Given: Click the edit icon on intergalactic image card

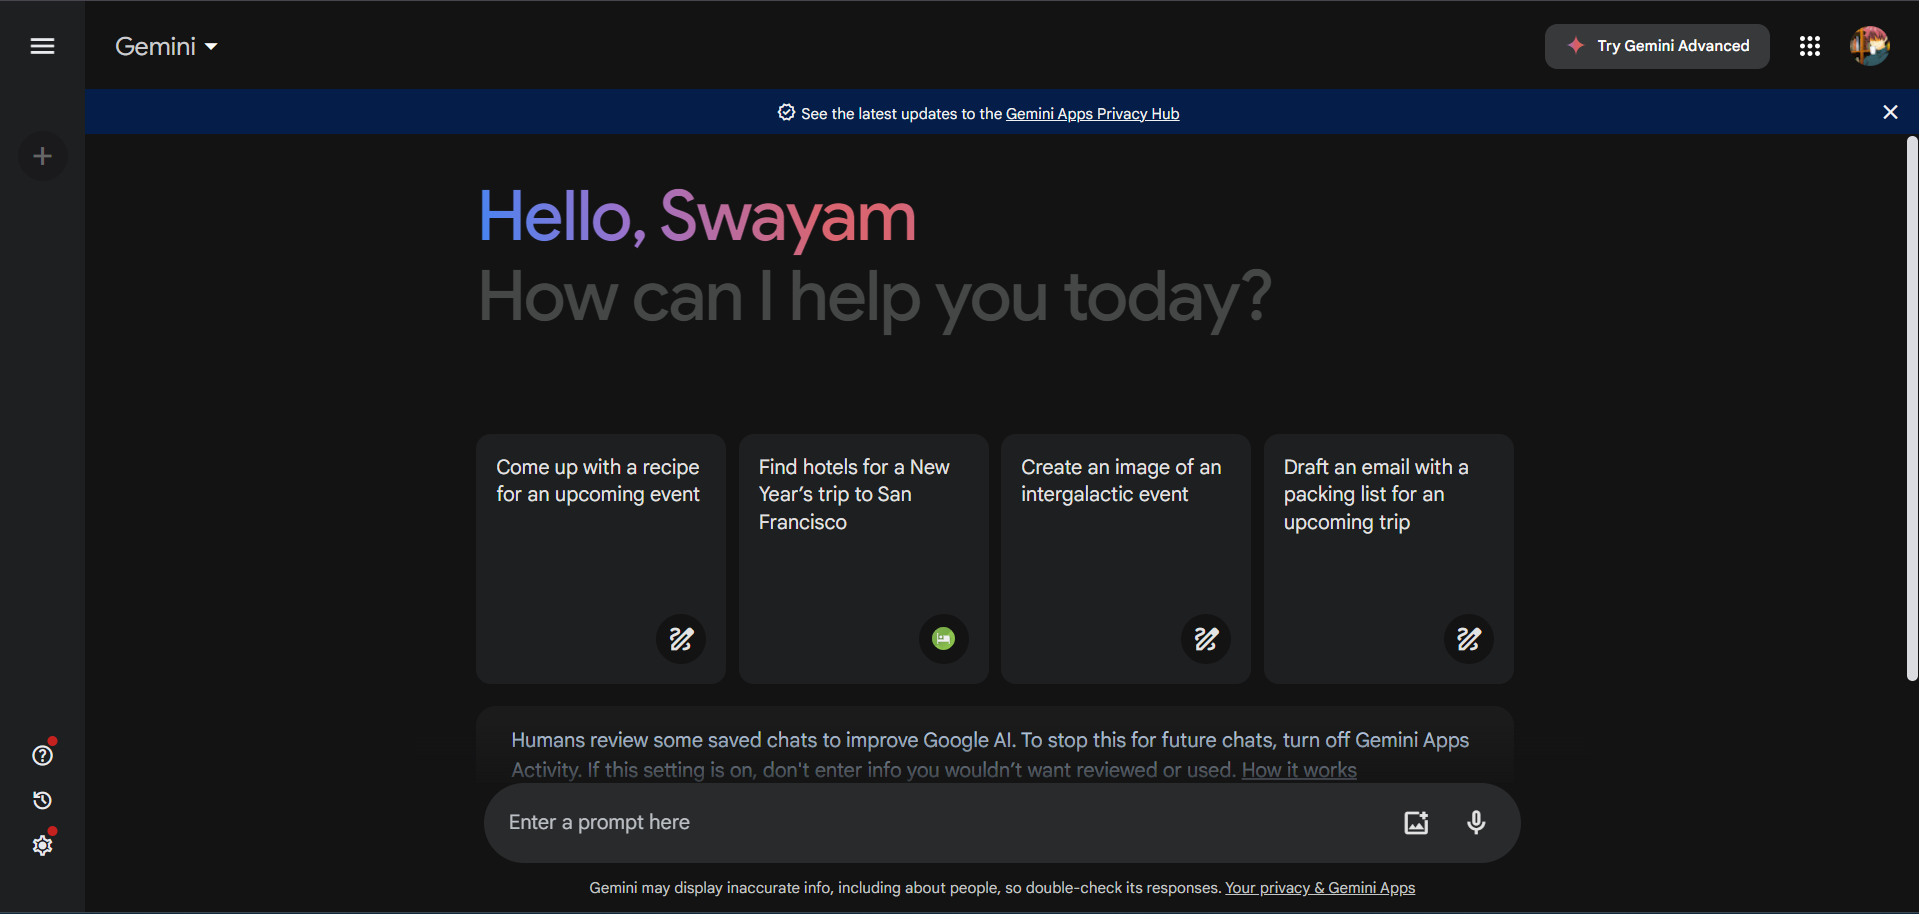Looking at the screenshot, I should click(1206, 639).
